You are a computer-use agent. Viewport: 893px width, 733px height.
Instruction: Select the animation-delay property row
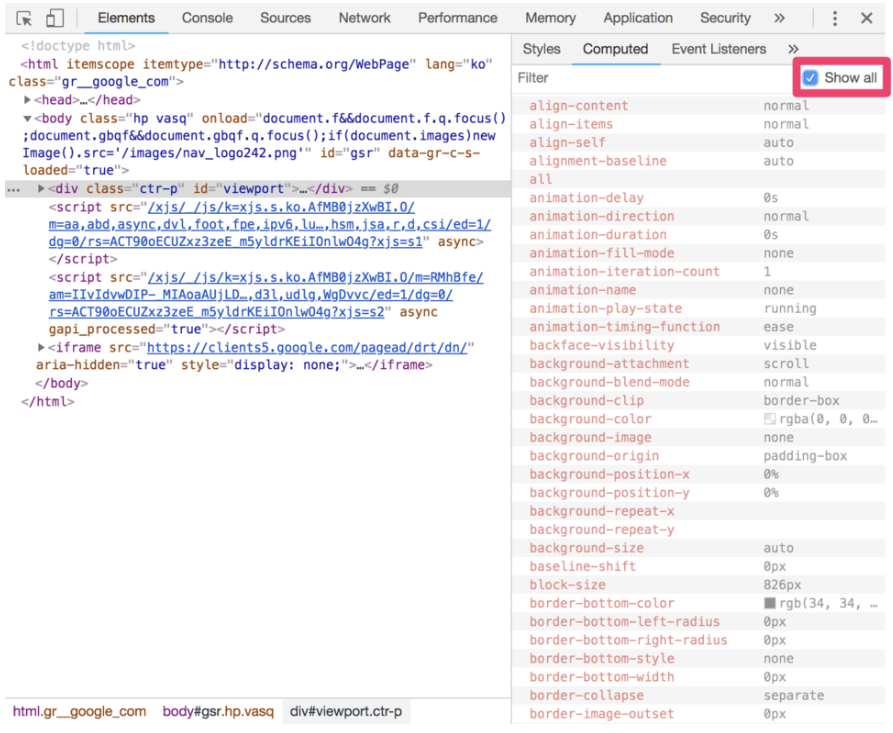click(x=698, y=198)
